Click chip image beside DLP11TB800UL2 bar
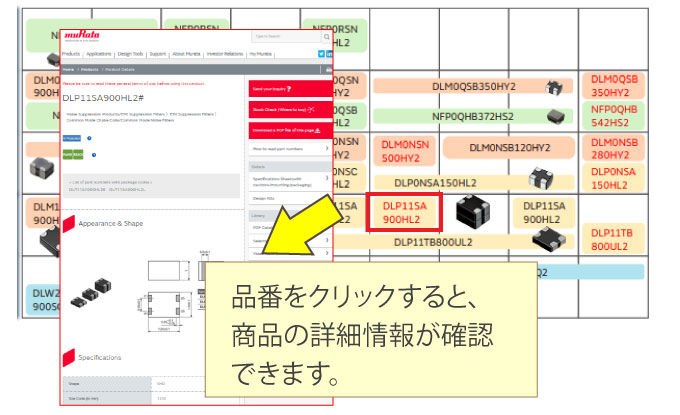The height and width of the screenshot is (415, 680). (548, 238)
